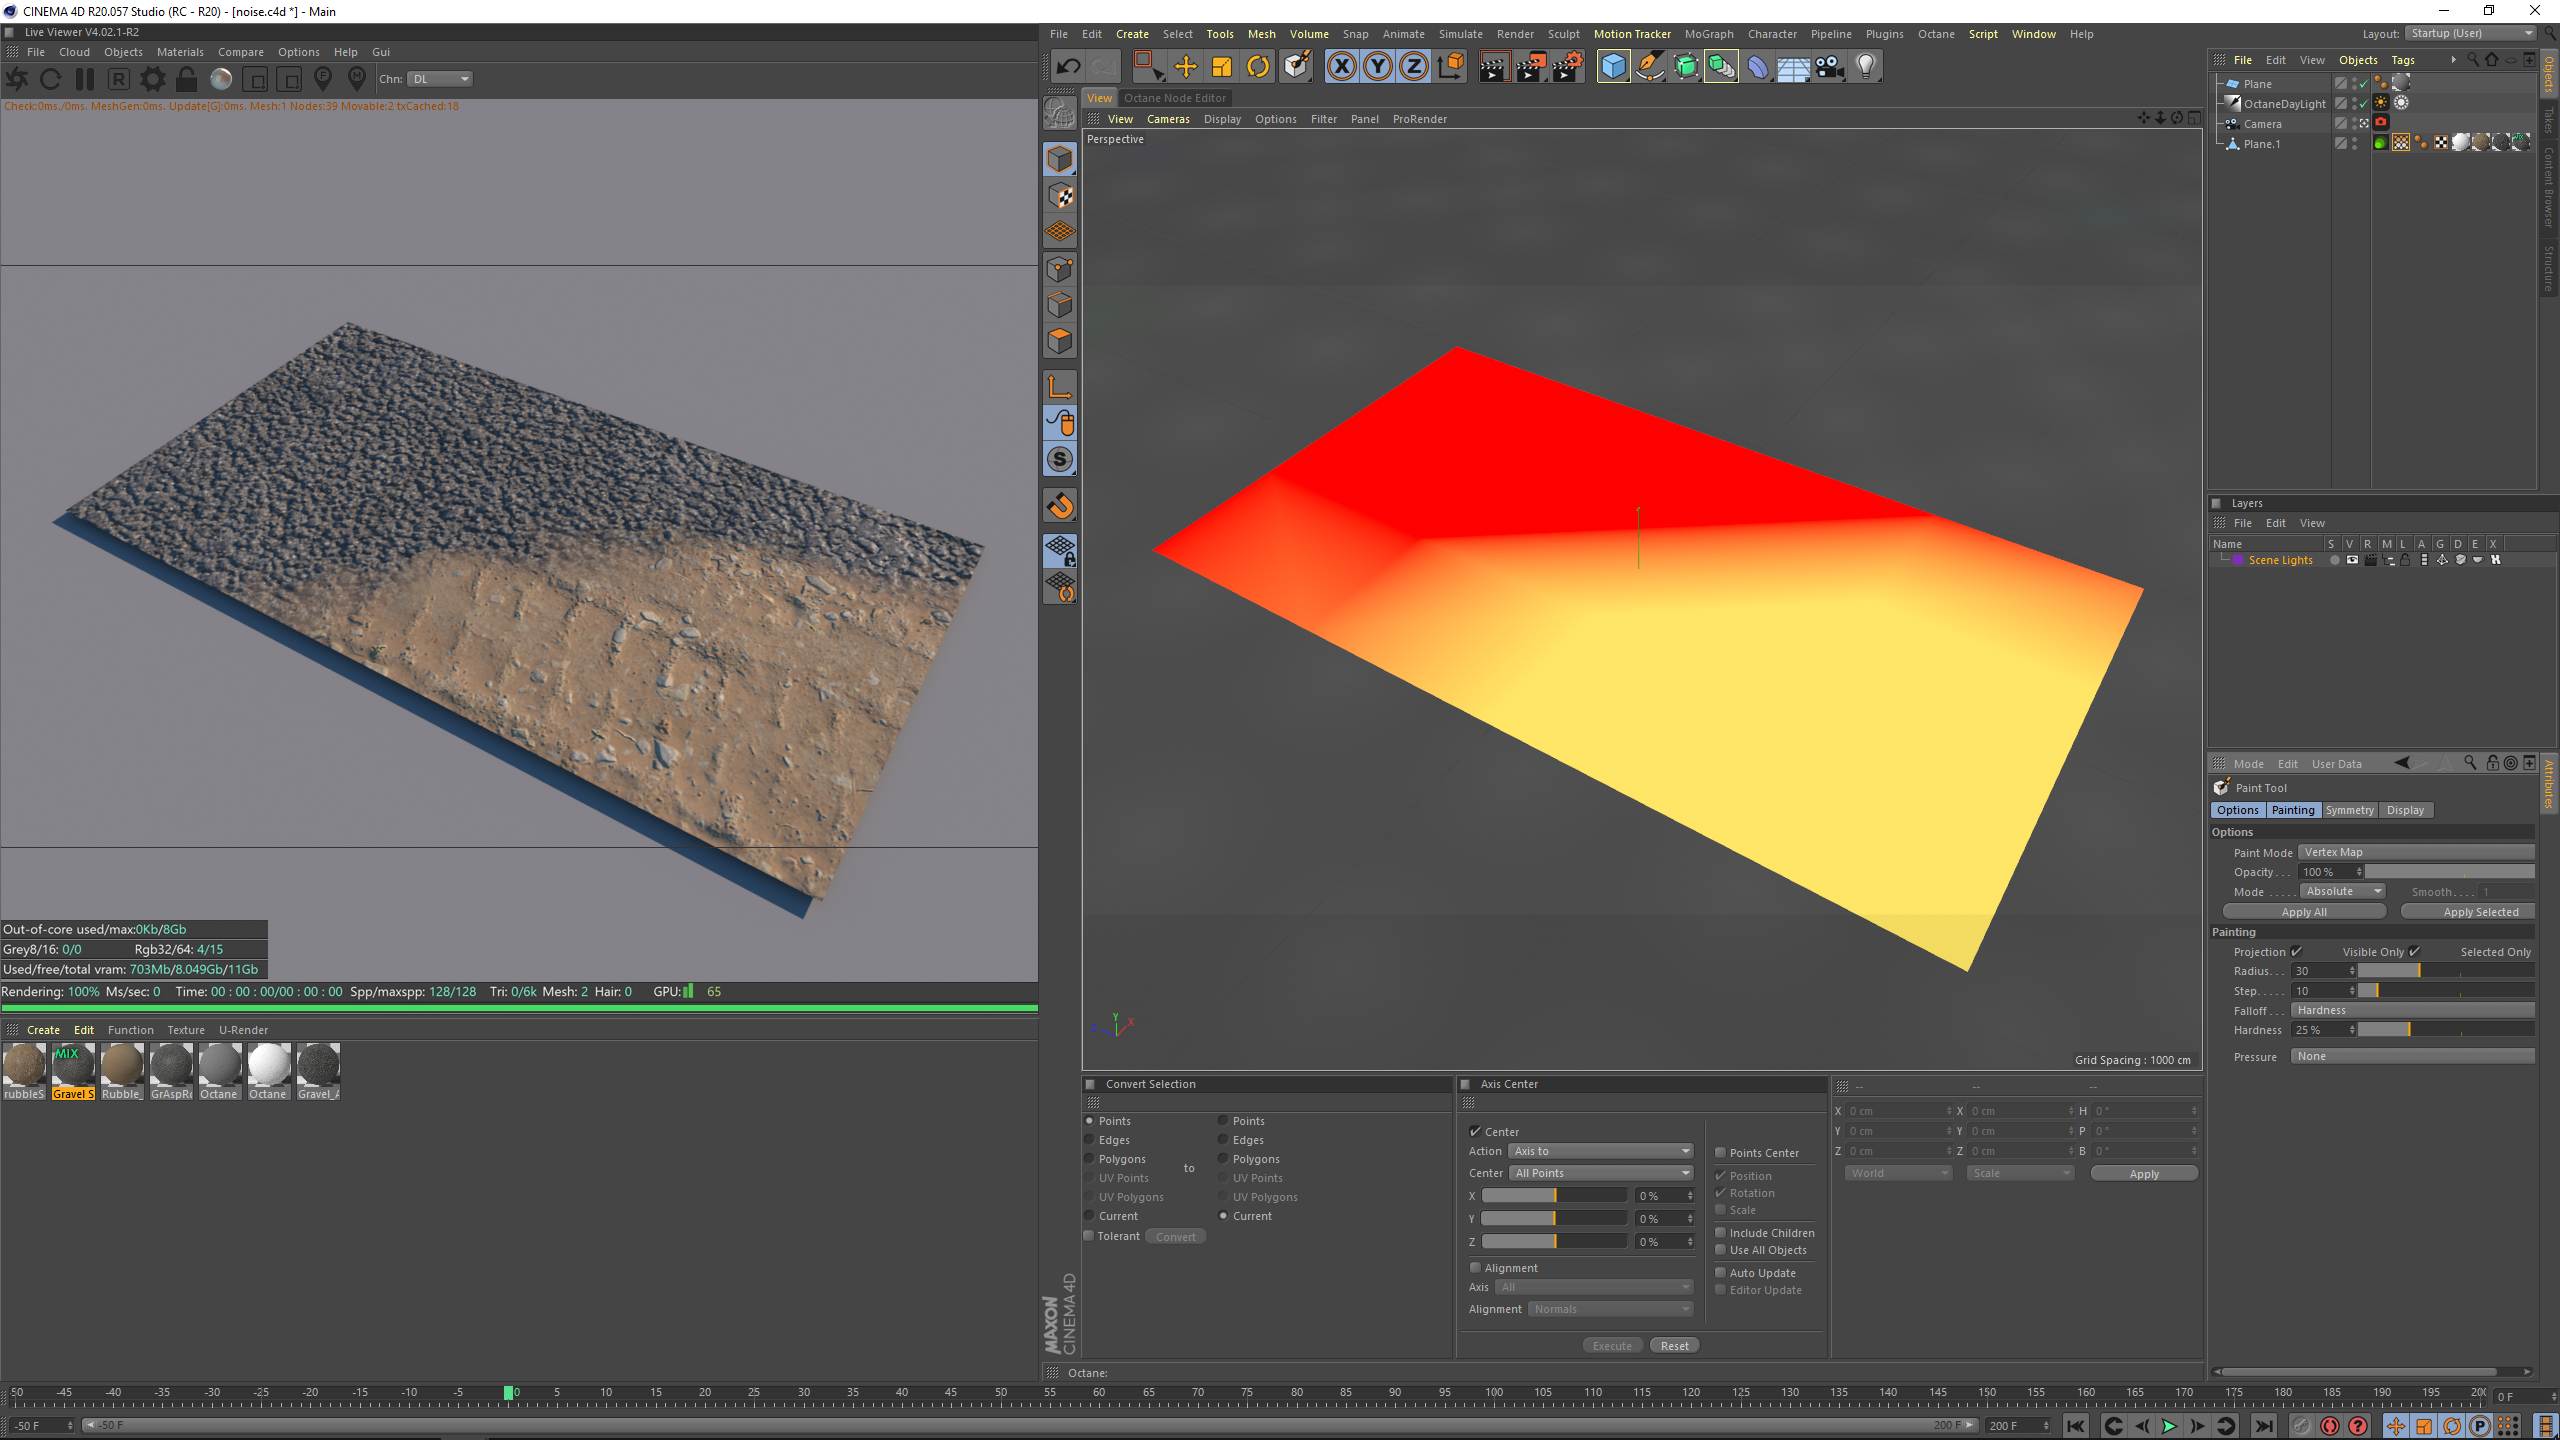The image size is (2560, 1440).
Task: Click the Apply All button
Action: tap(2304, 912)
